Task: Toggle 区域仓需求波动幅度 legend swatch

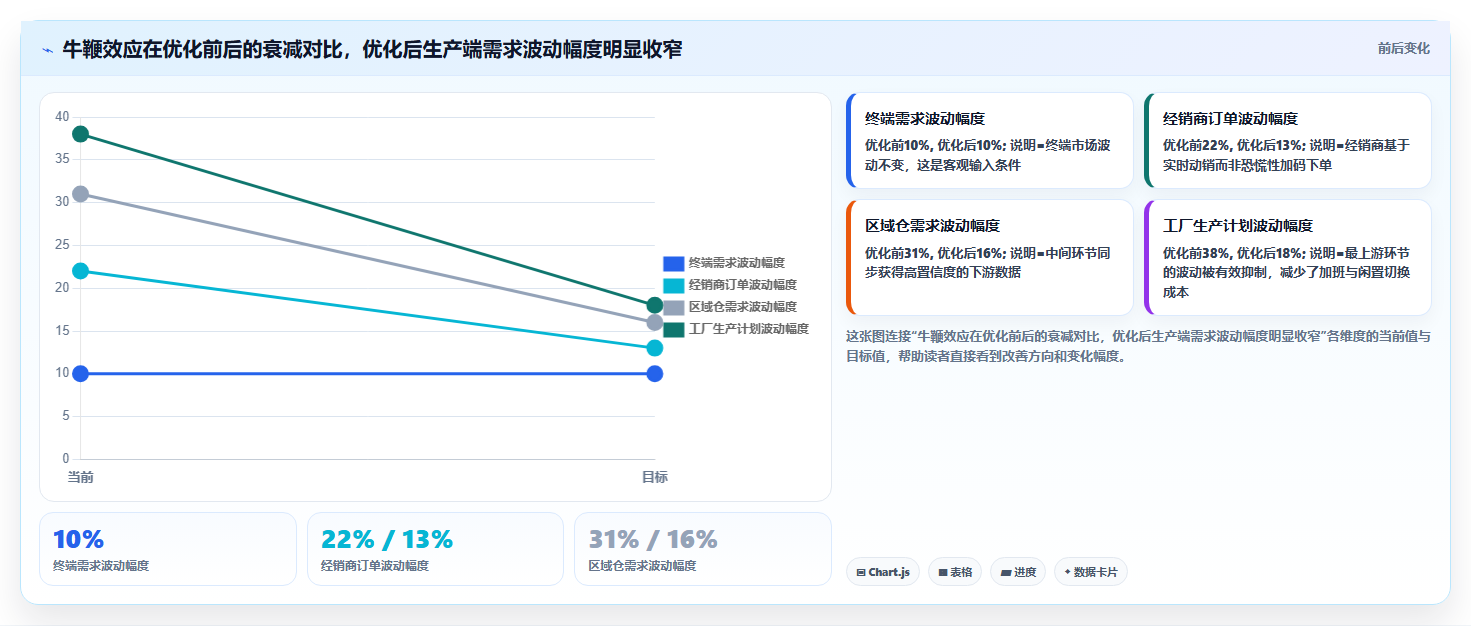Action: pos(674,307)
